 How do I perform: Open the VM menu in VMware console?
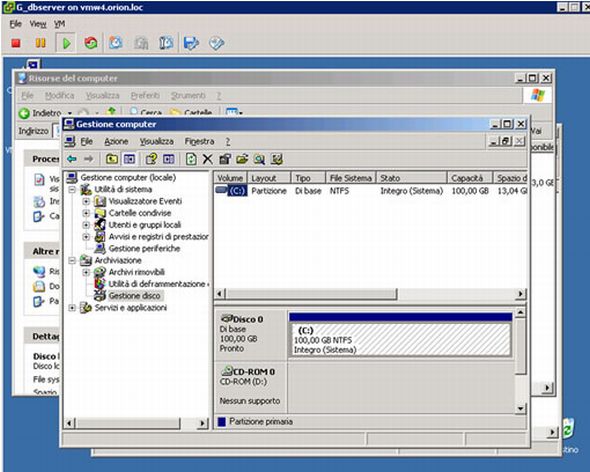point(59,24)
